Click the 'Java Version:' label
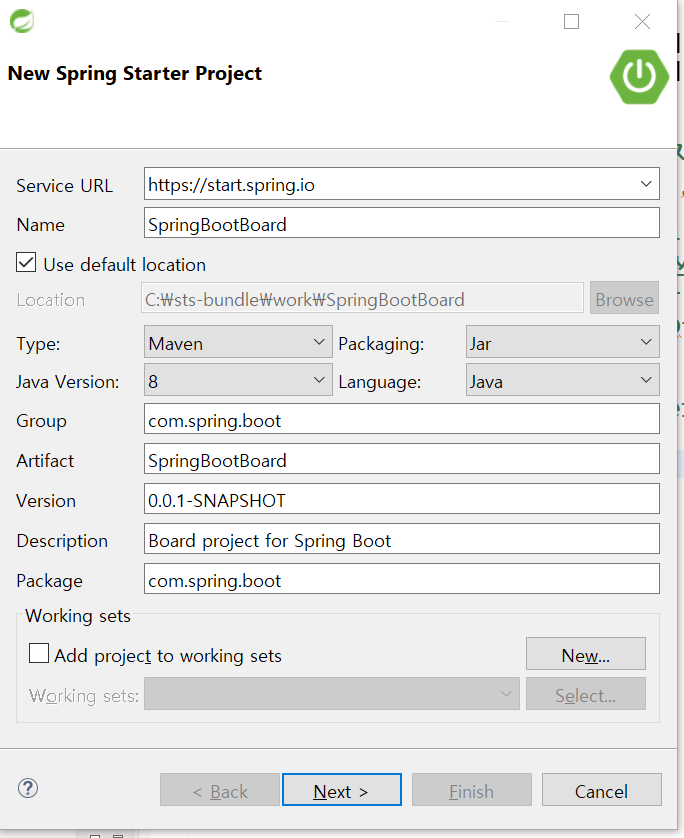Viewport: 684px width, 838px height. [x=67, y=382]
